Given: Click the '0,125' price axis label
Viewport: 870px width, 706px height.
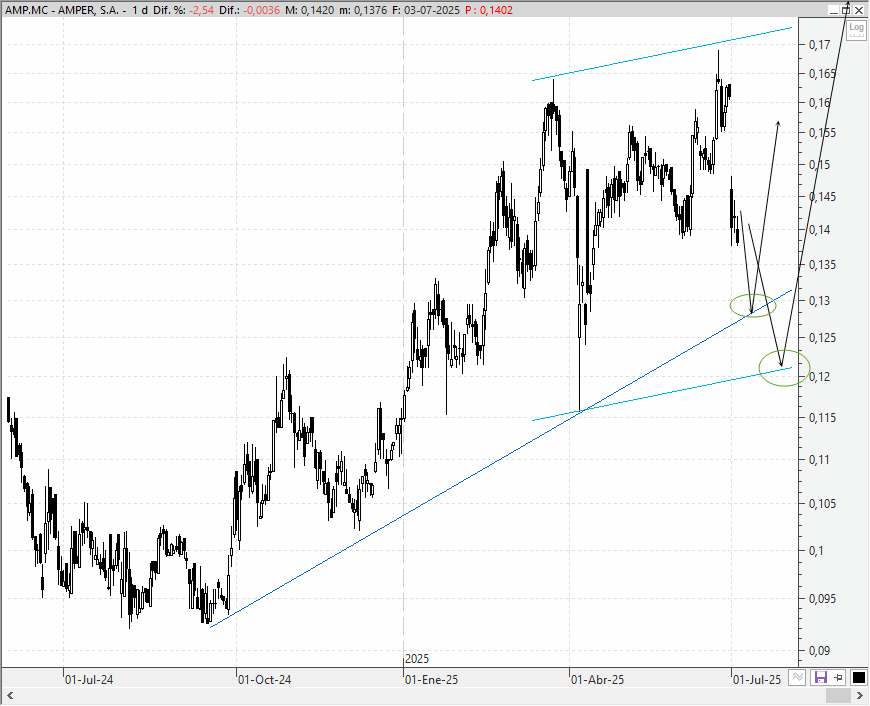Looking at the screenshot, I should (x=822, y=338).
